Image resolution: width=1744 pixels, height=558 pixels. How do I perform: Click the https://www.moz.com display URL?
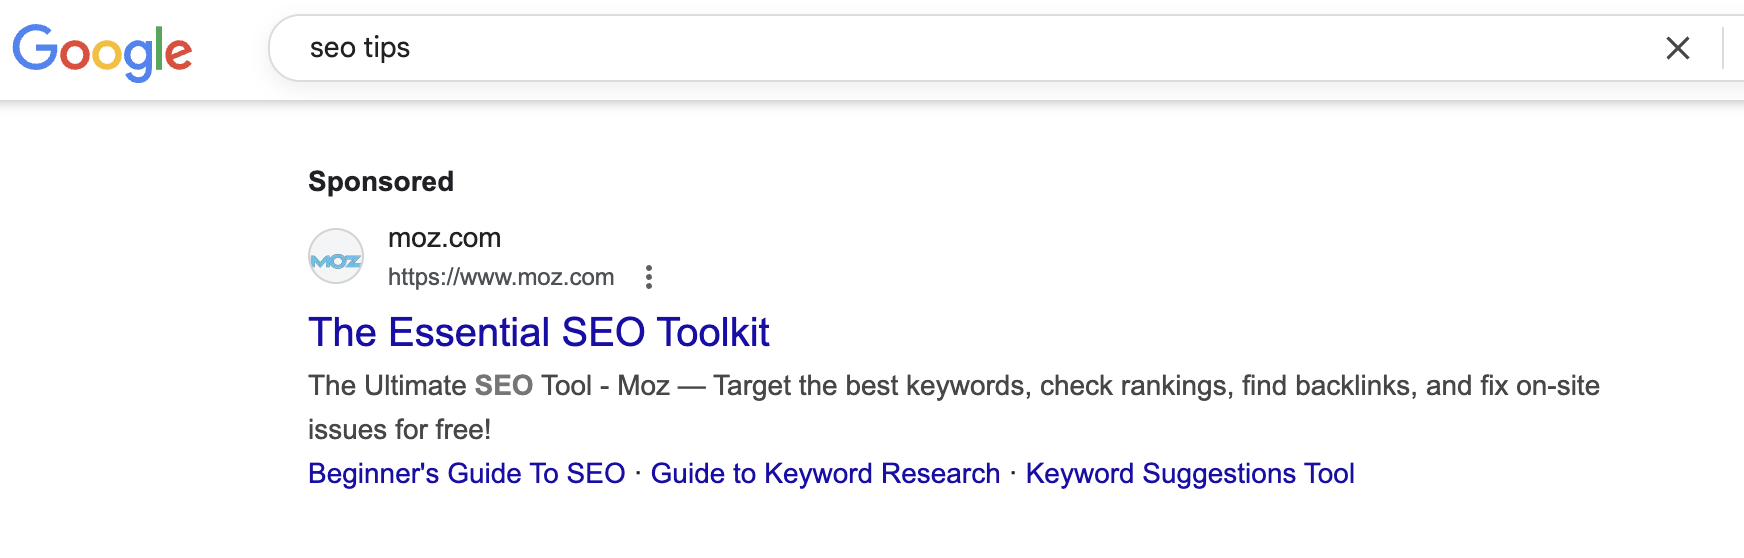(x=501, y=277)
